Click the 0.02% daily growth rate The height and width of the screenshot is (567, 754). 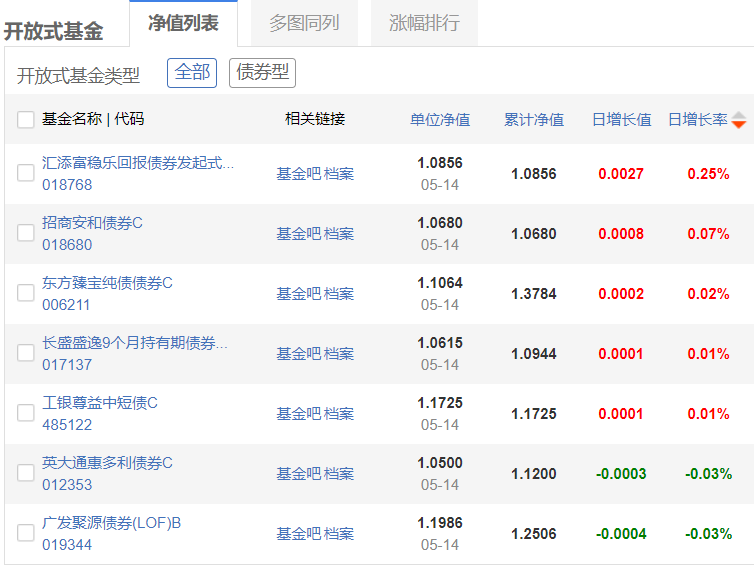click(x=708, y=294)
